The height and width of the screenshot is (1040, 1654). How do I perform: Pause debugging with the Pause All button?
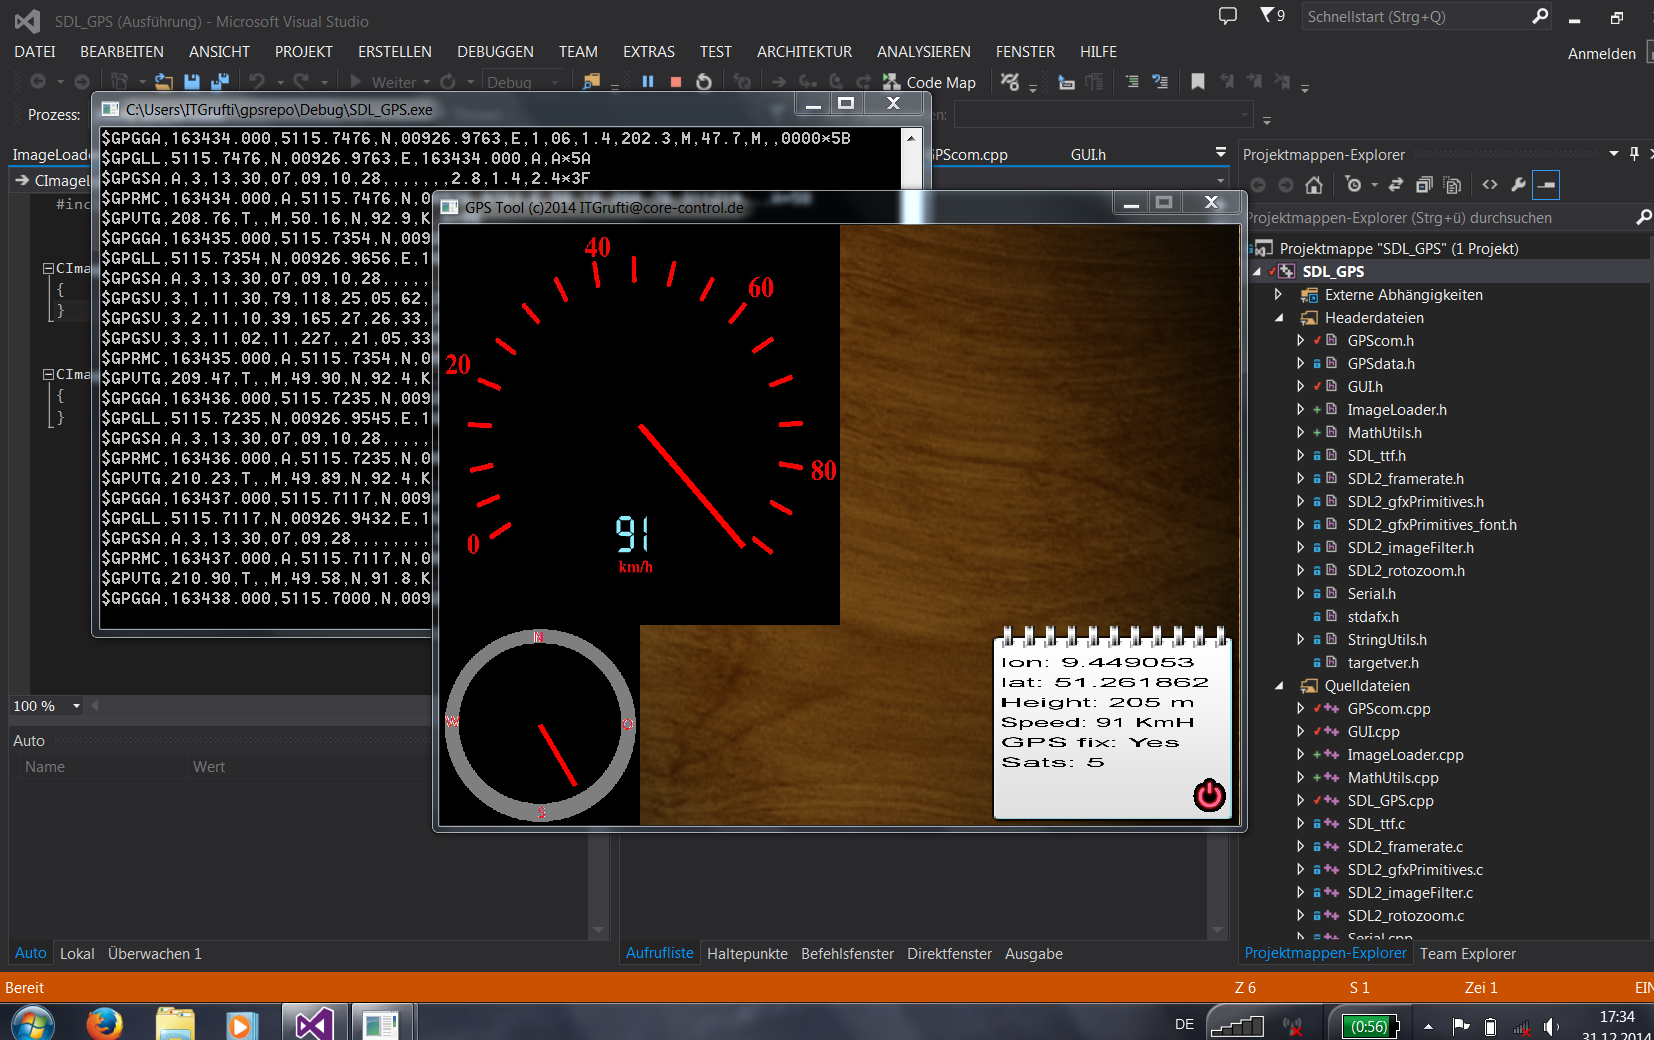(x=648, y=82)
